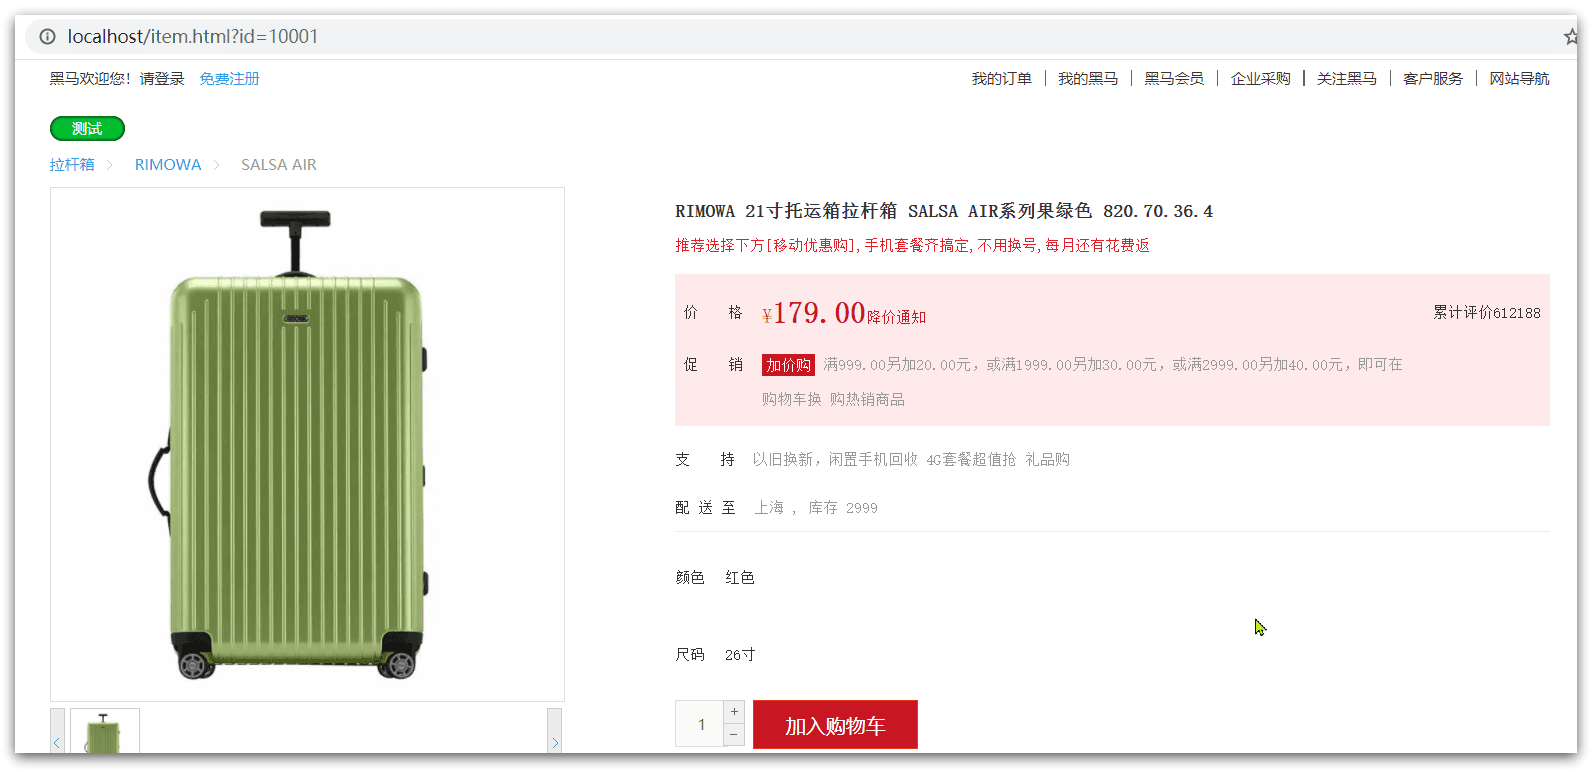The height and width of the screenshot is (772, 1592).
Task: Click the site info icon in address bar
Action: [x=47, y=37]
